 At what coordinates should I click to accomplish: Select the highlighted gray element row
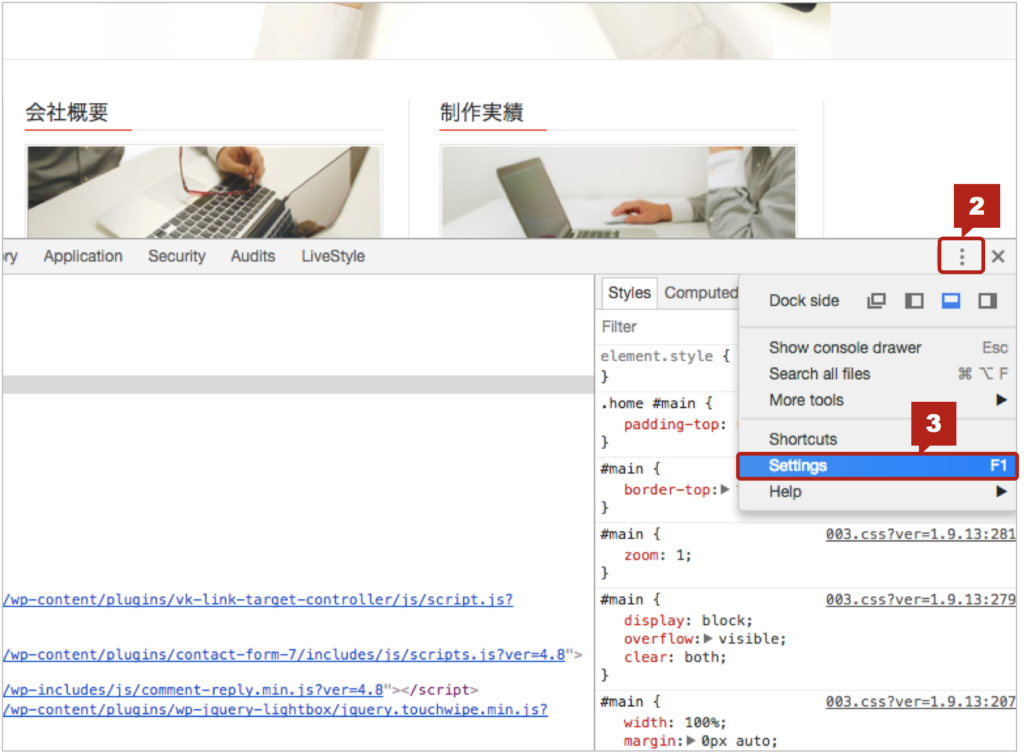point(298,385)
